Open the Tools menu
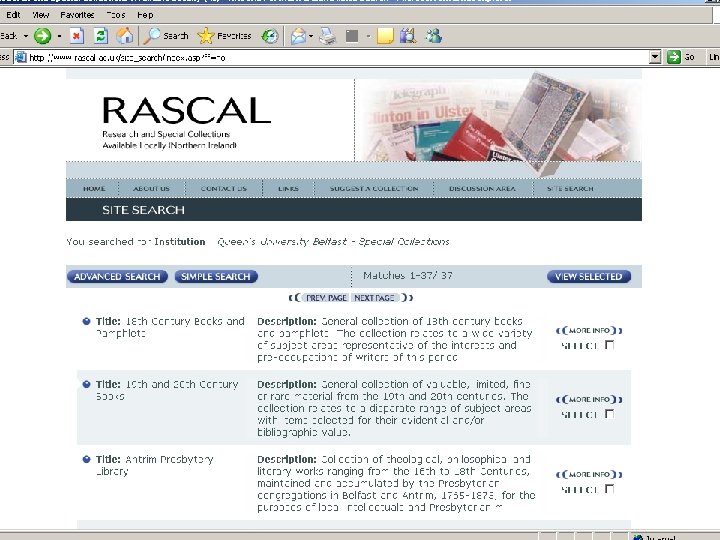 (116, 15)
